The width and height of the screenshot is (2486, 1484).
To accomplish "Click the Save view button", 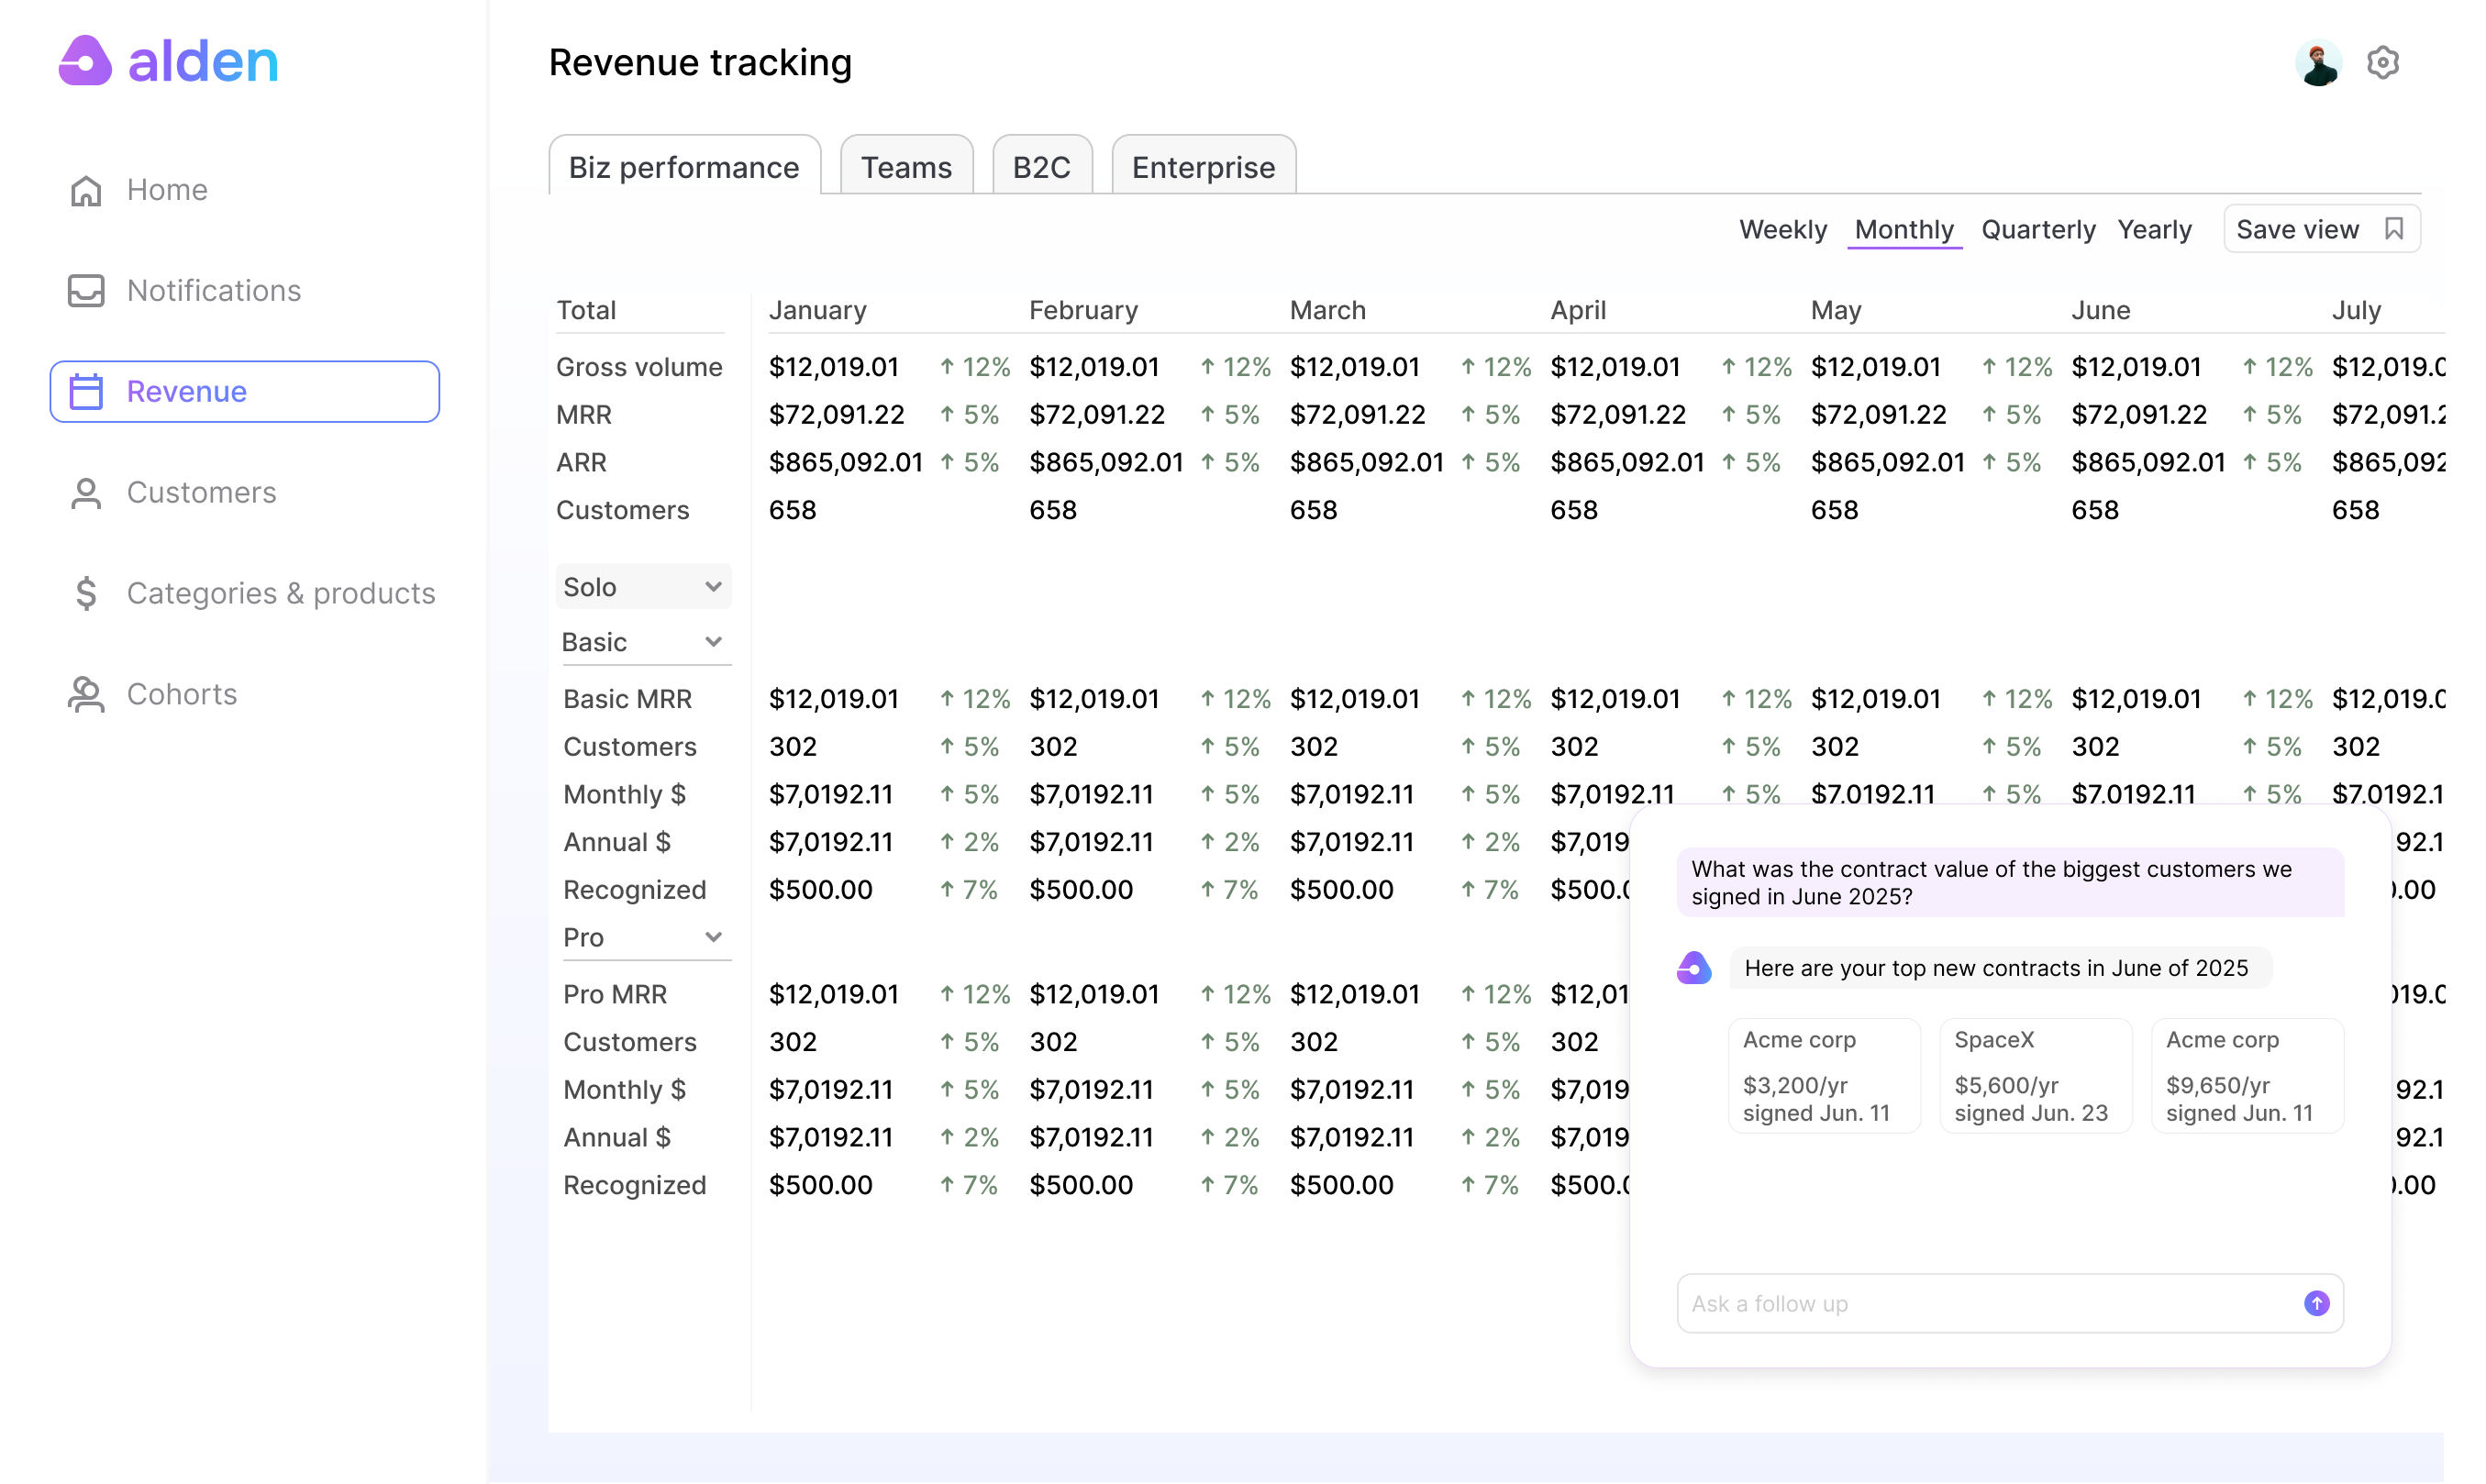I will click(x=2320, y=229).
